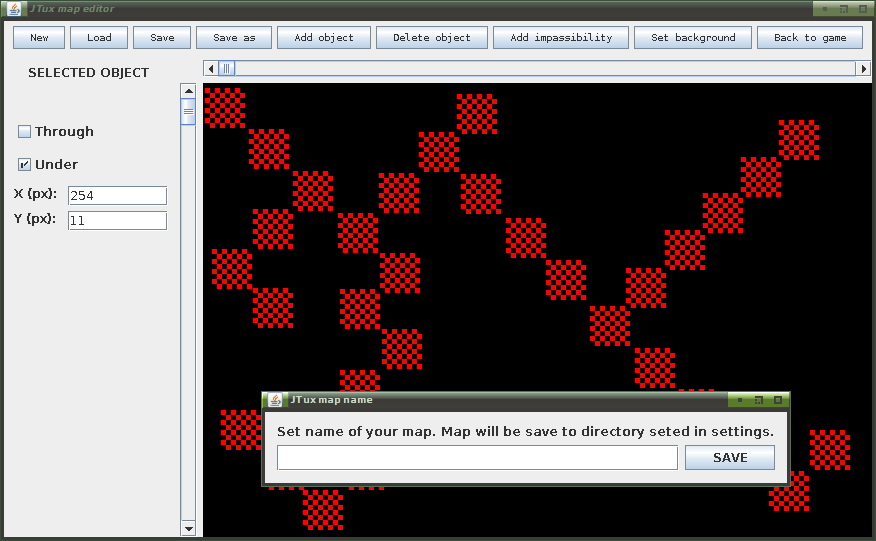Minimize the JTux map name dialog

tap(740, 400)
